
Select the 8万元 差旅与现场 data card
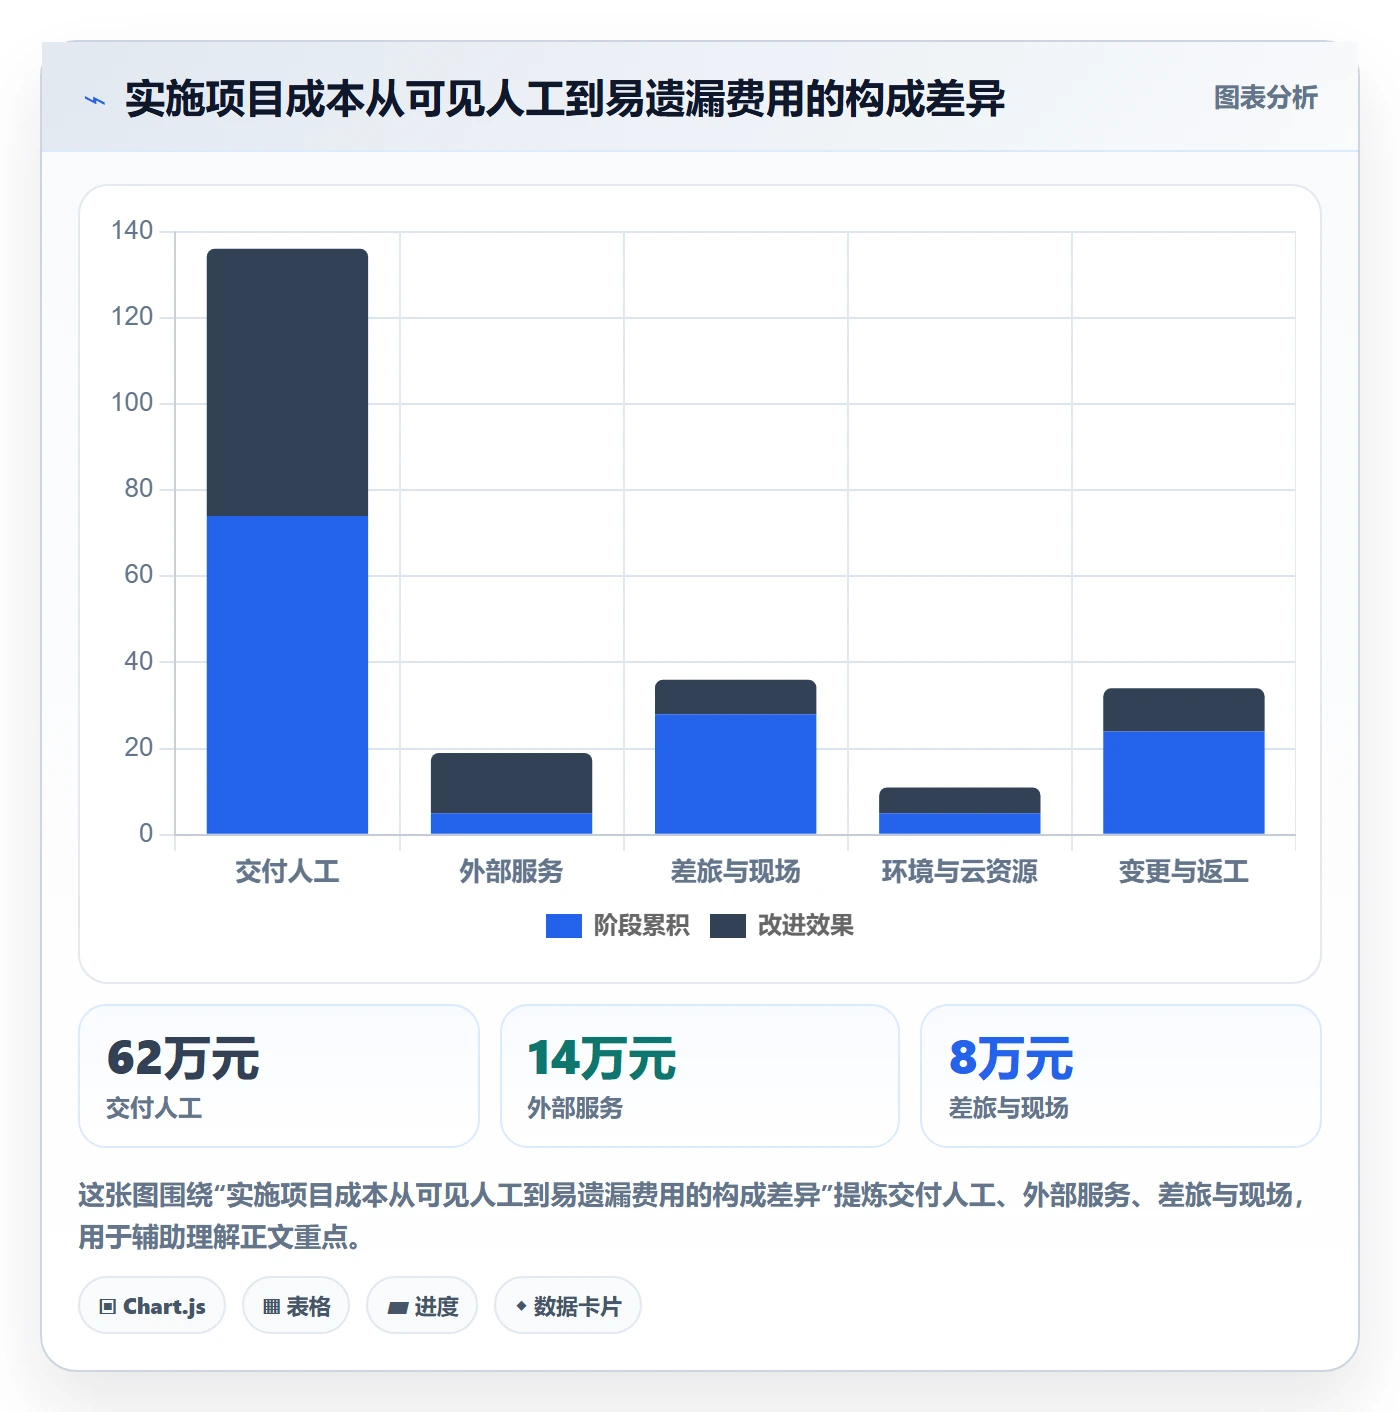click(x=1121, y=1076)
